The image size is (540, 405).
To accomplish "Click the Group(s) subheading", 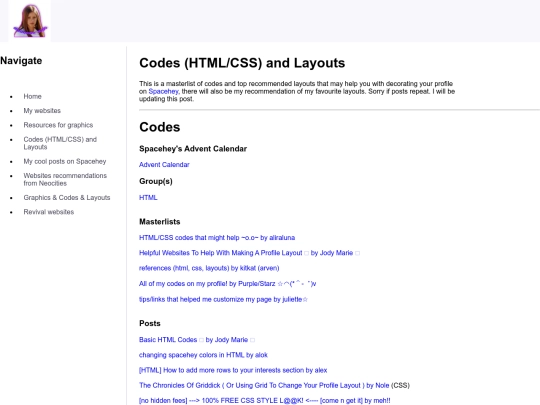I will click(x=156, y=181).
